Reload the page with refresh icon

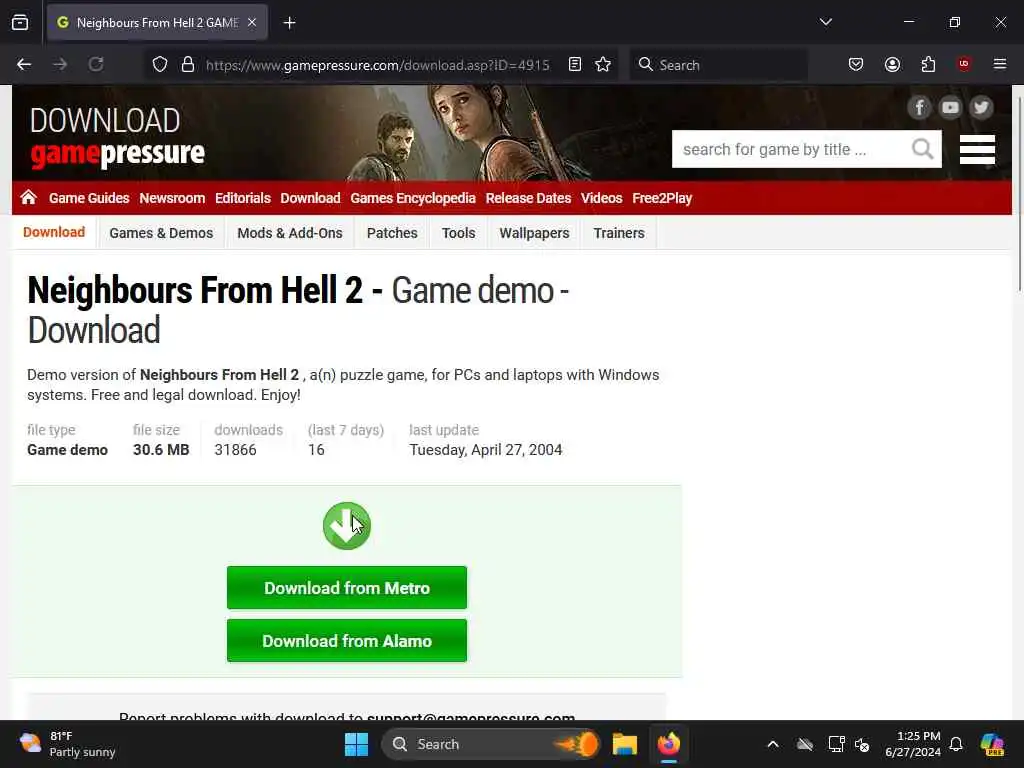[96, 64]
